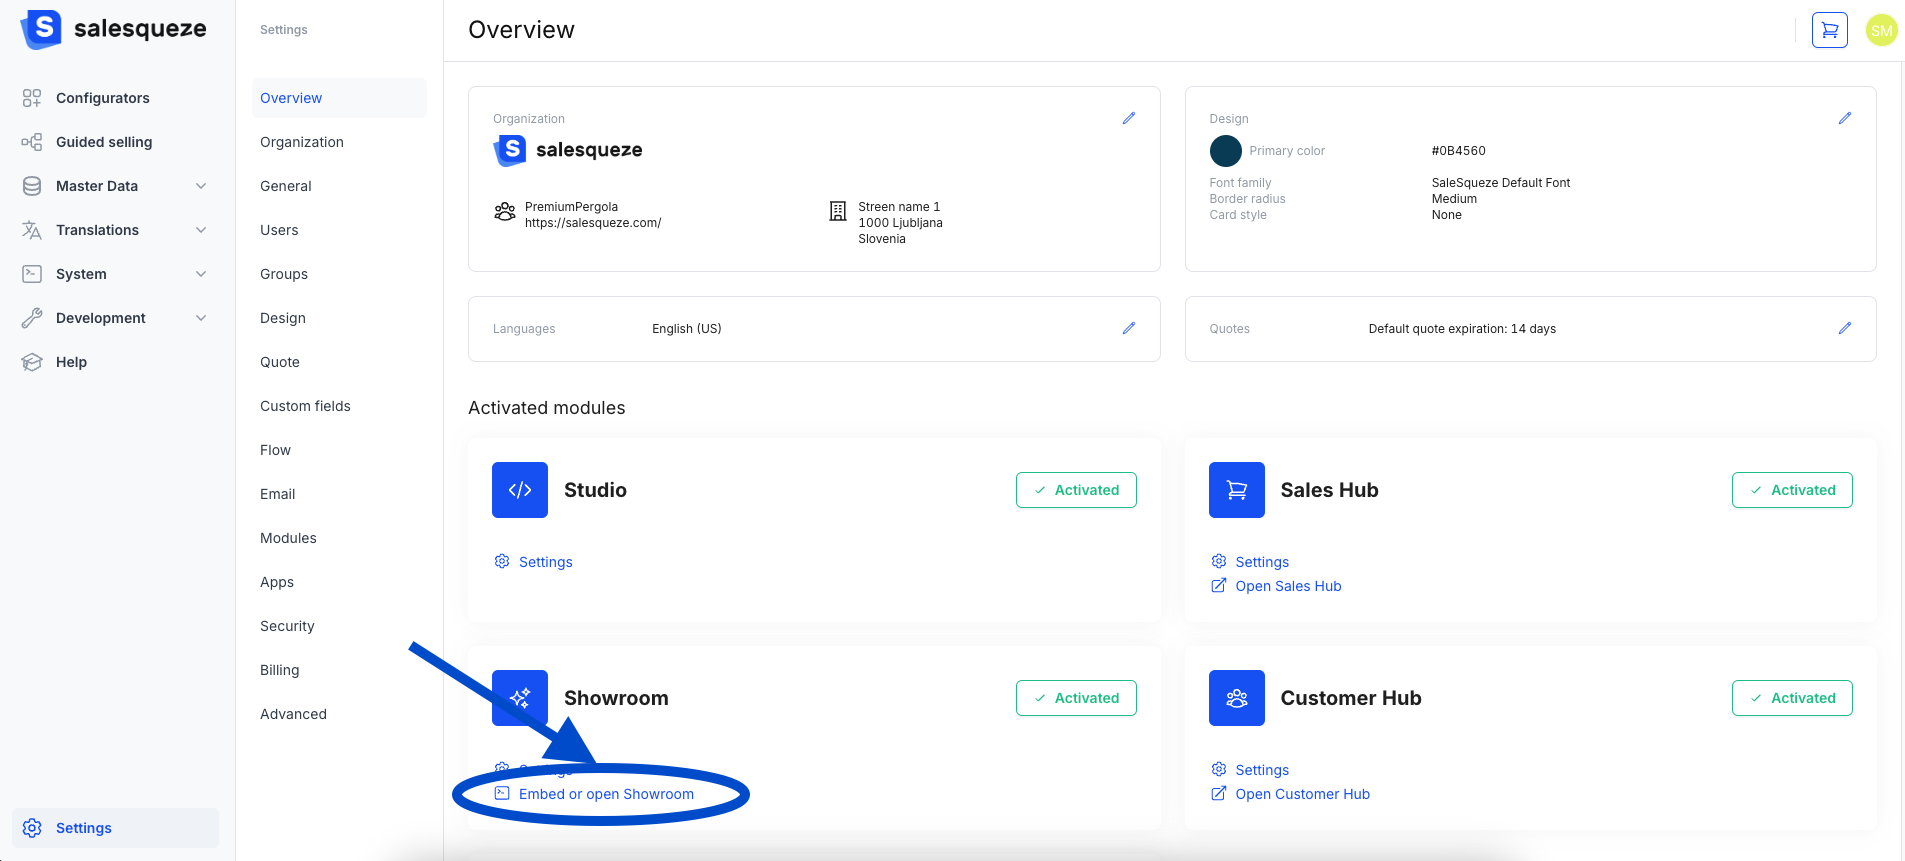1905x861 pixels.
Task: Expand the System chevron
Action: coord(201,274)
